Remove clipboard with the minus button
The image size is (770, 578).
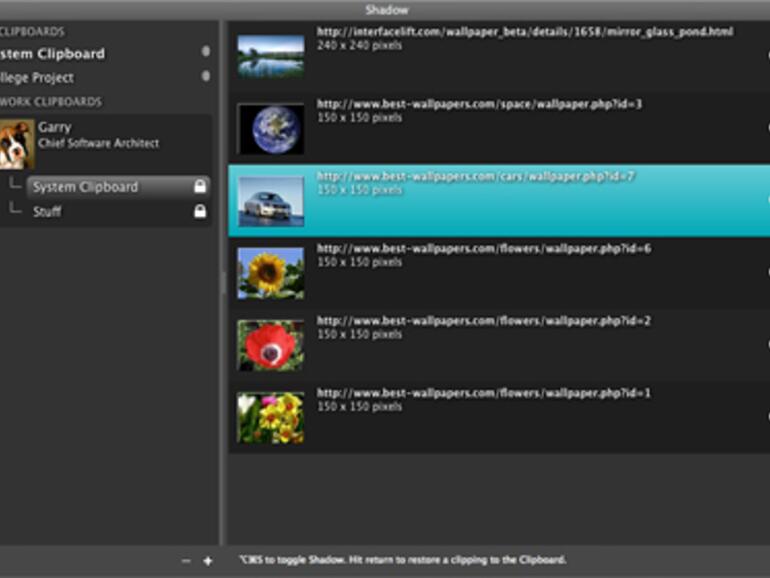(x=186, y=561)
